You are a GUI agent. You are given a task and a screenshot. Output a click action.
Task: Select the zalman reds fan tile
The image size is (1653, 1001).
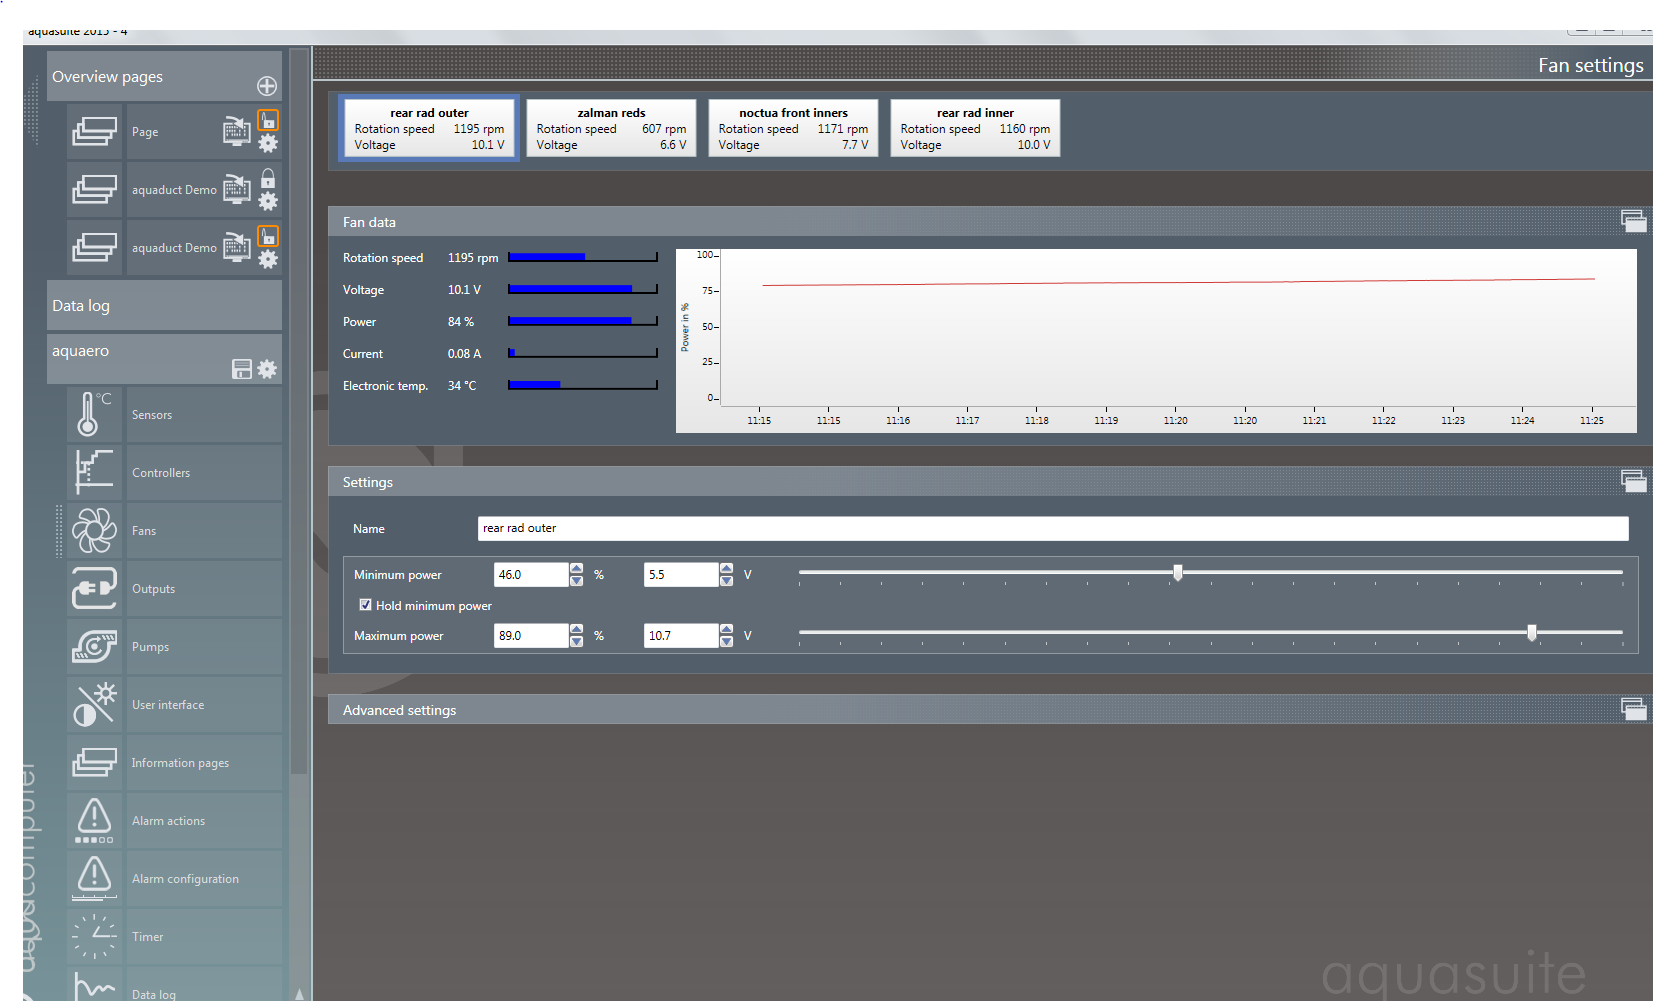tap(611, 128)
